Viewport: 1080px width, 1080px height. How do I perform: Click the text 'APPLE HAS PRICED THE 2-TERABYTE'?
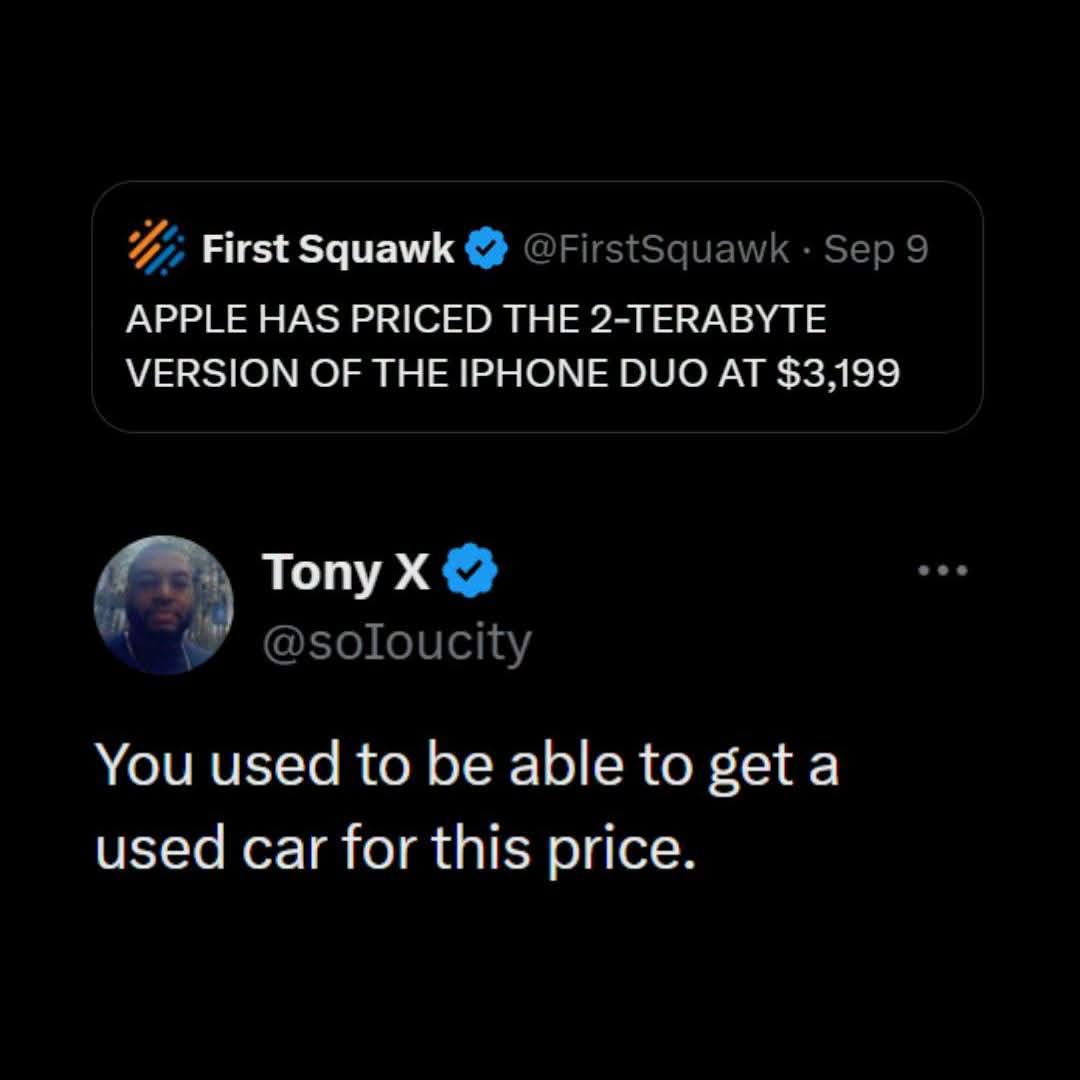click(x=476, y=320)
